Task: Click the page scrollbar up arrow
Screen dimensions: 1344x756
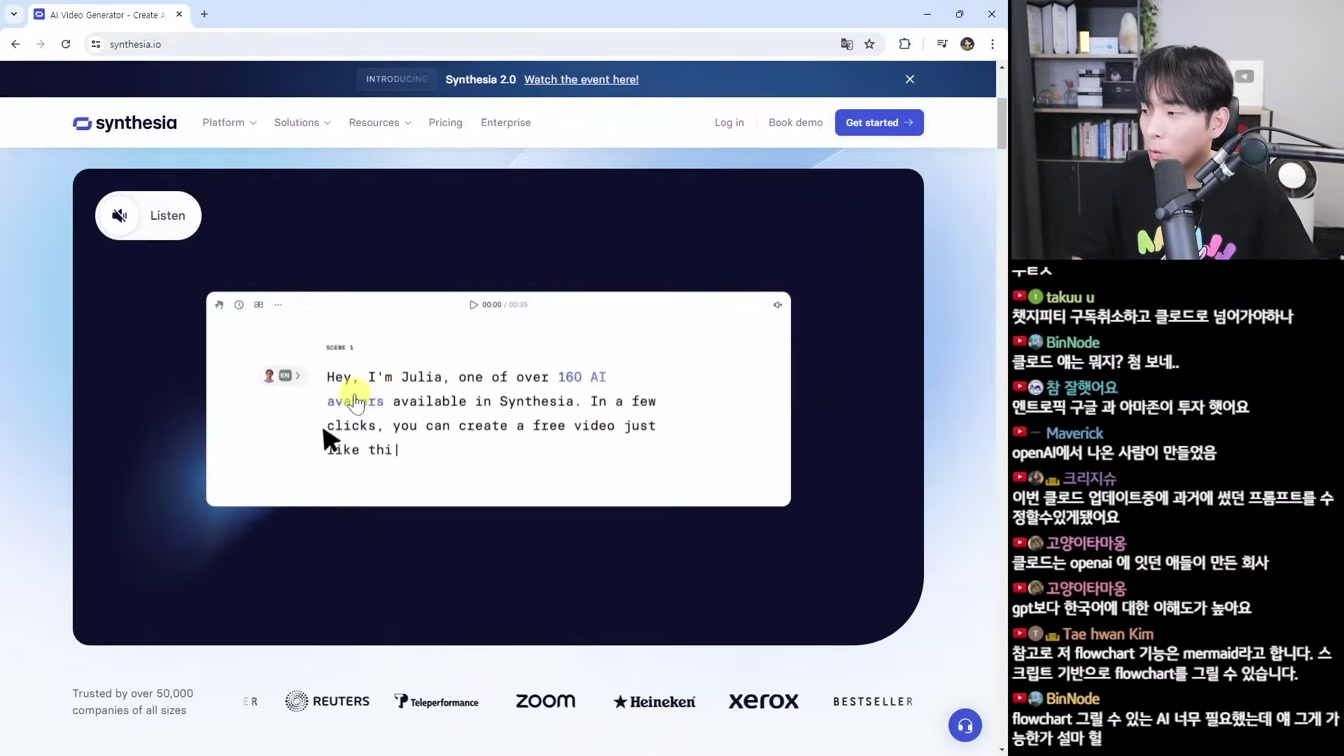Action: coord(1002,67)
